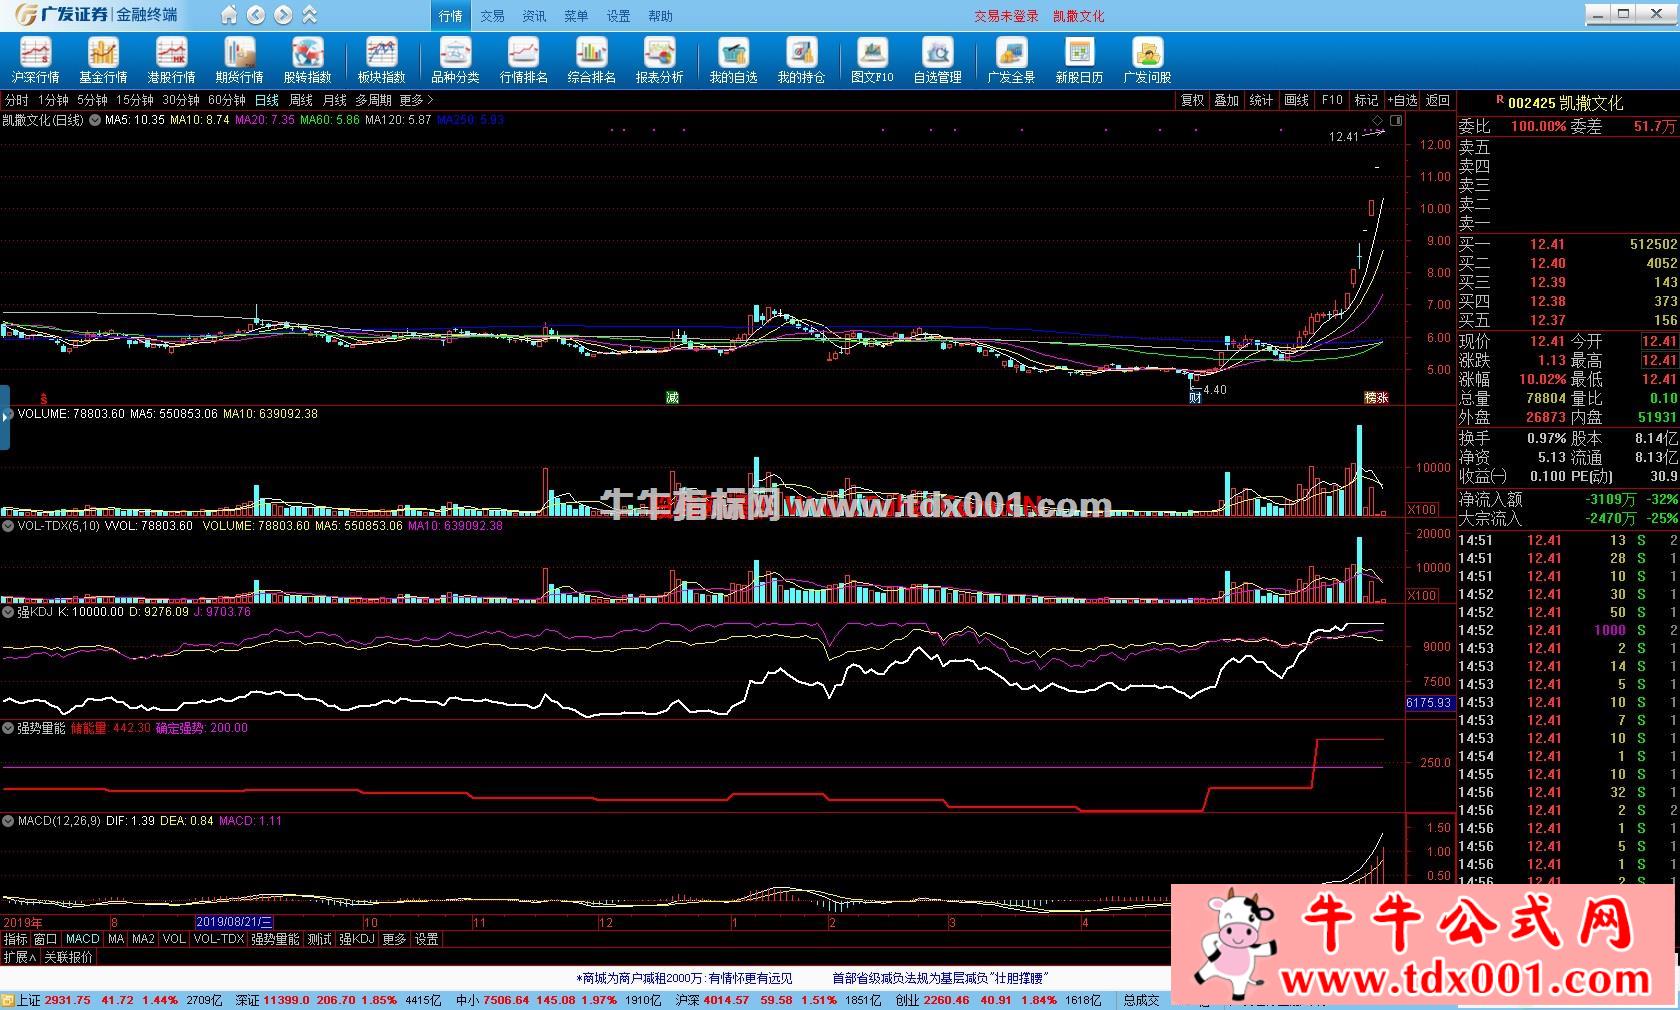Open the 菜单 menu
This screenshot has height=1010, width=1680.
pos(576,16)
